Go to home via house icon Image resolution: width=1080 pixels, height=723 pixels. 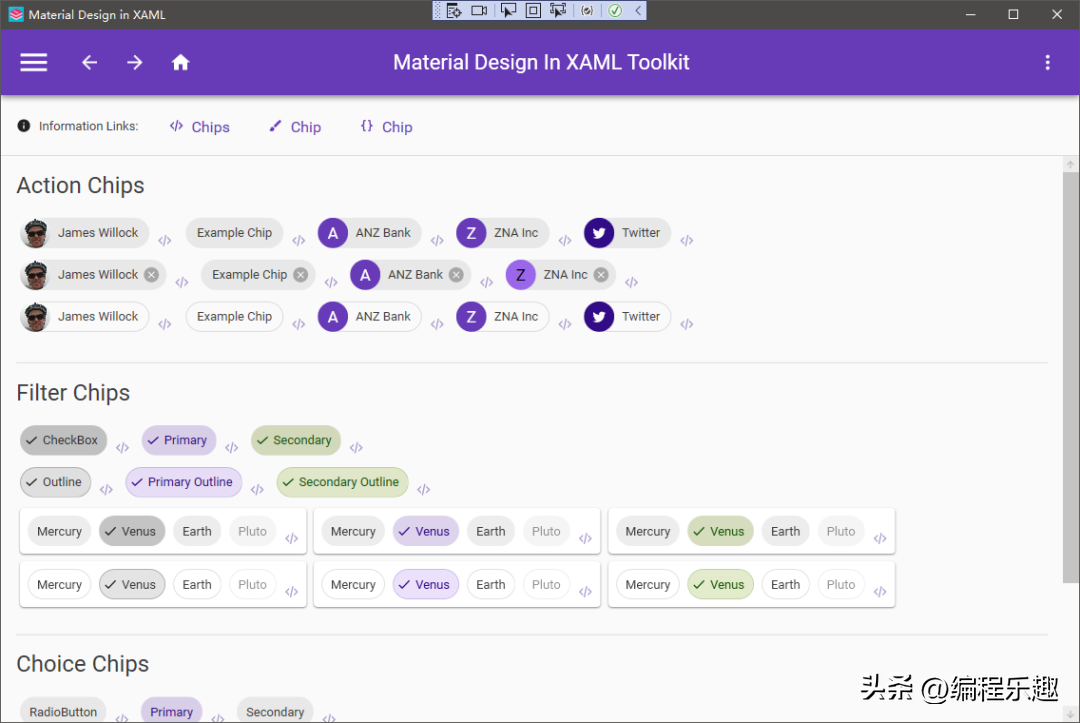point(180,62)
